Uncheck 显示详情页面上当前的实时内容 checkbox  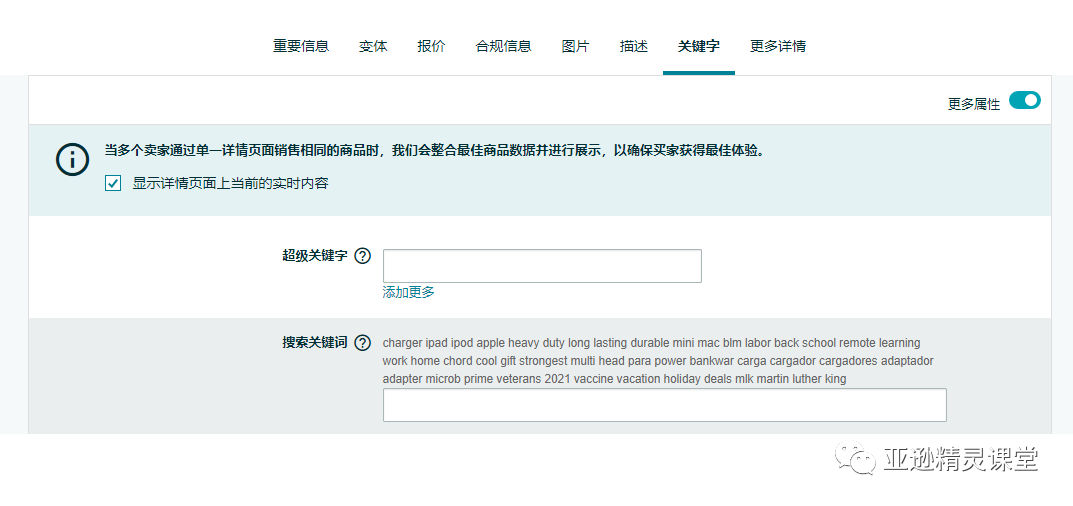(113, 184)
